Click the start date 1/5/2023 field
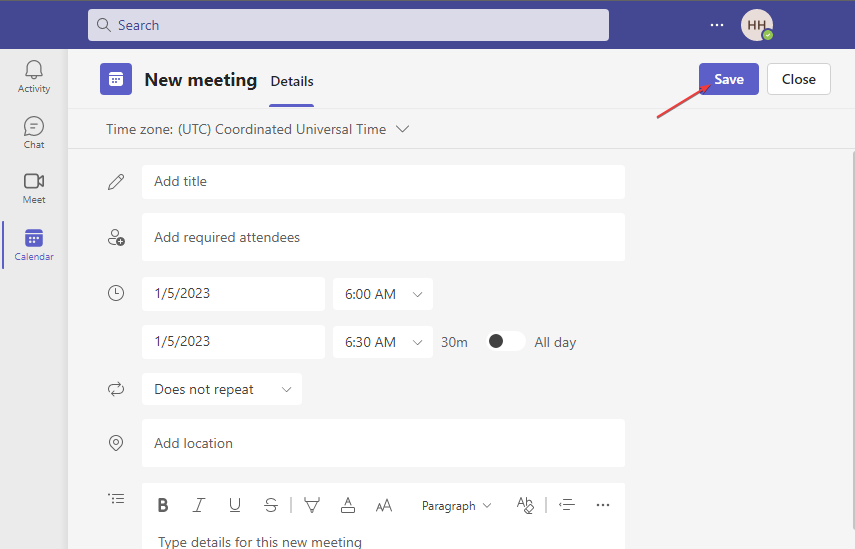 click(x=233, y=294)
